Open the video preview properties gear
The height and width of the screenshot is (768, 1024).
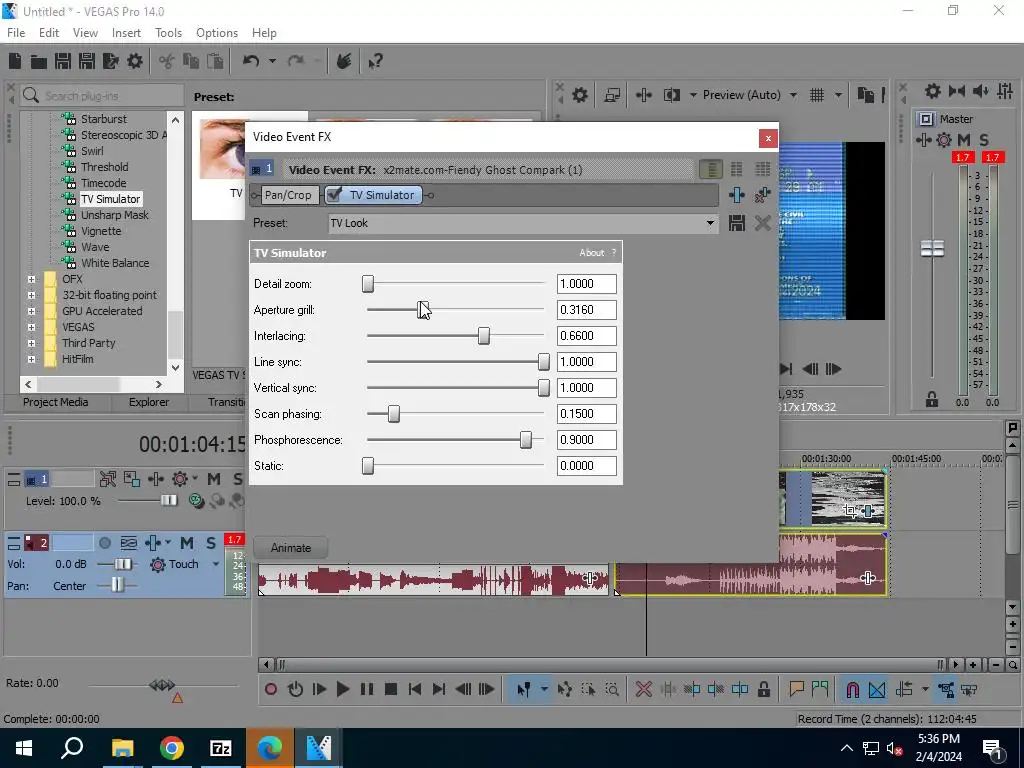click(x=579, y=95)
